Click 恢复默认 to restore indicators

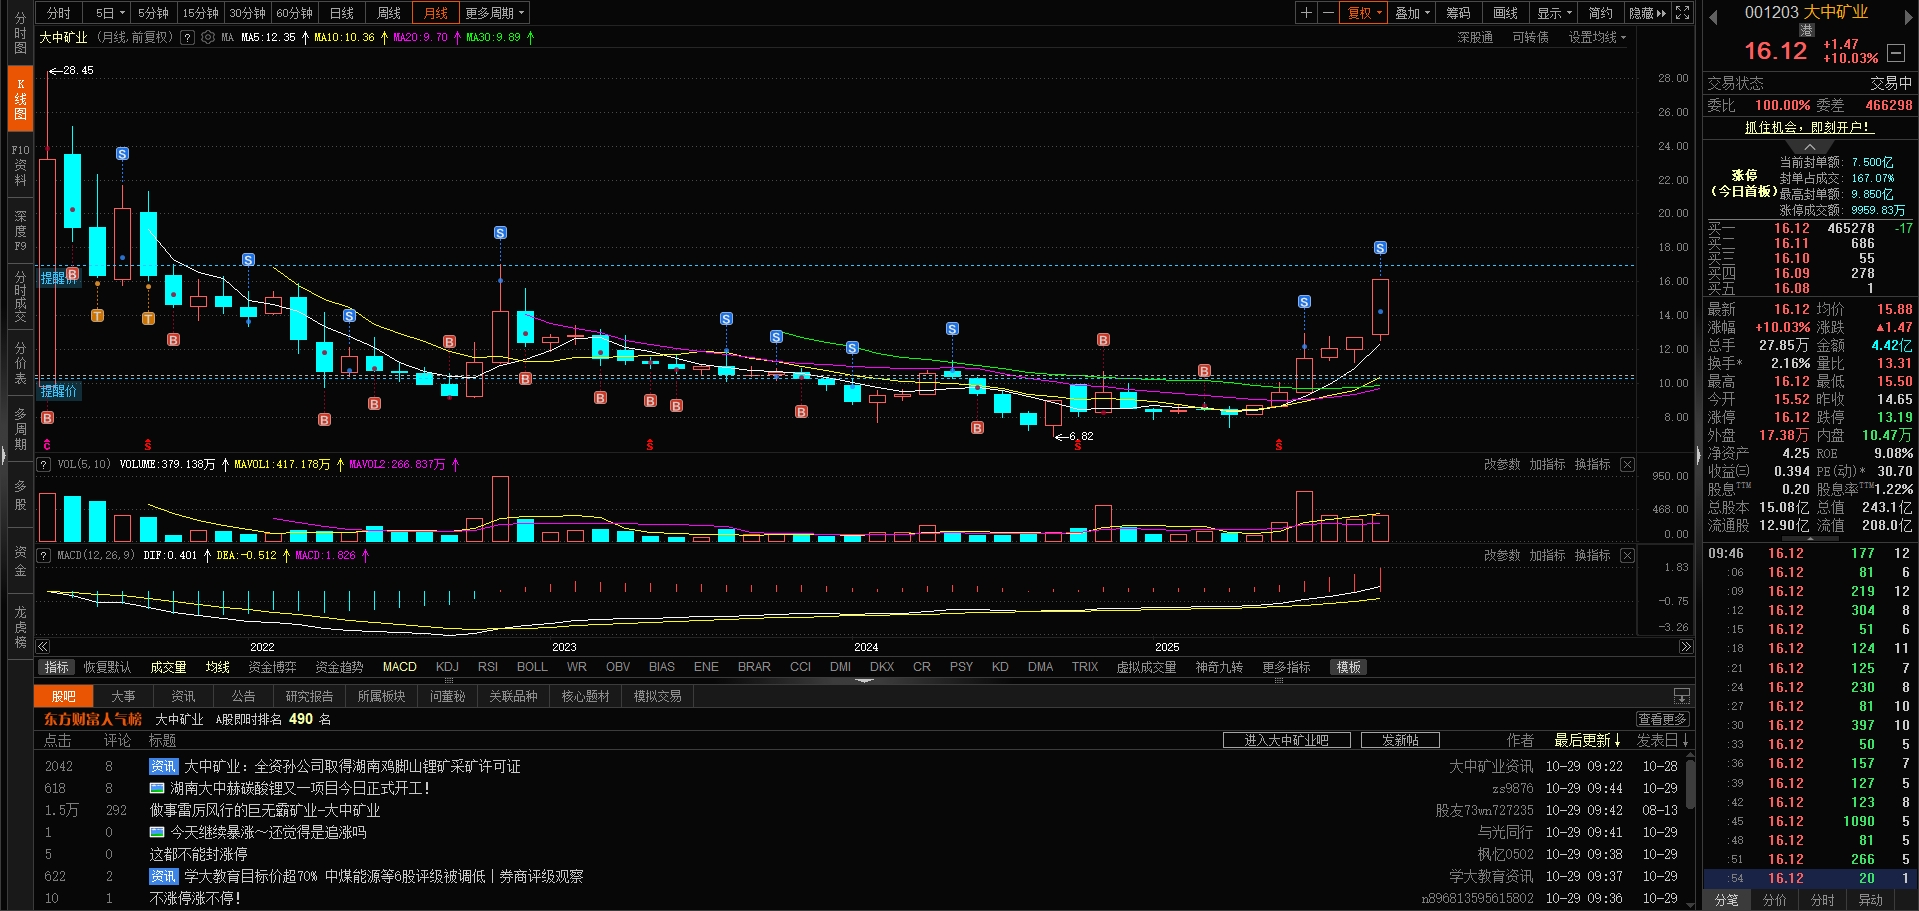click(x=107, y=667)
